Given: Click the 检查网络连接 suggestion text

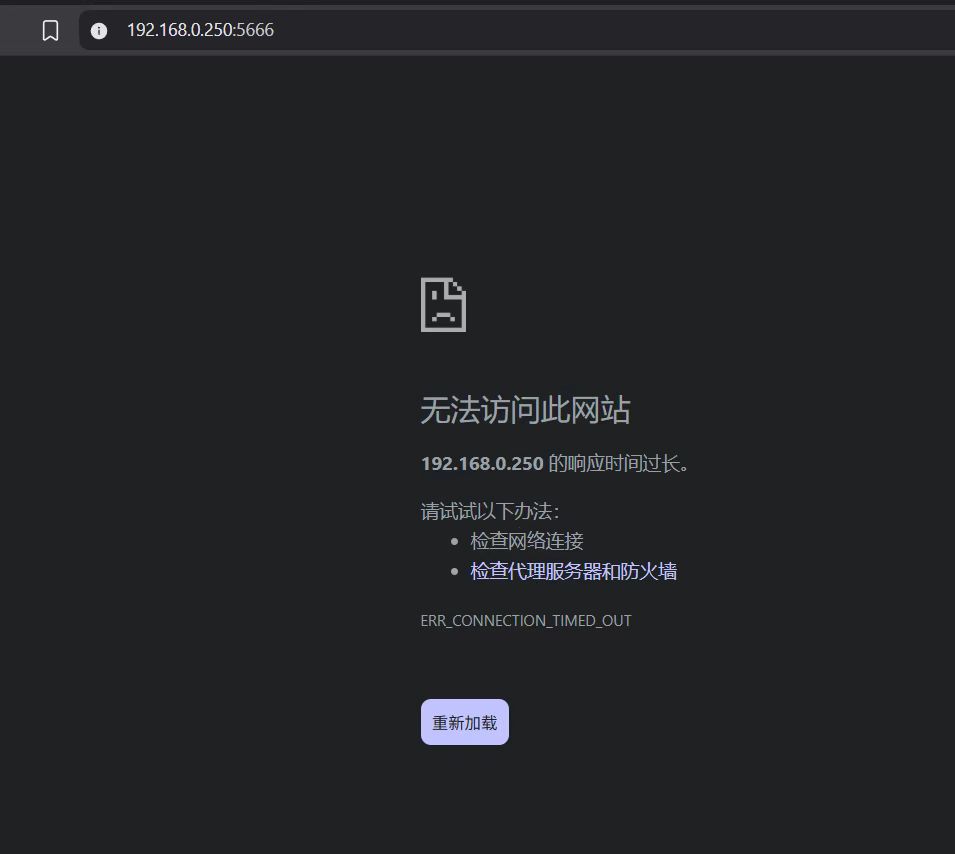Looking at the screenshot, I should point(526,541).
